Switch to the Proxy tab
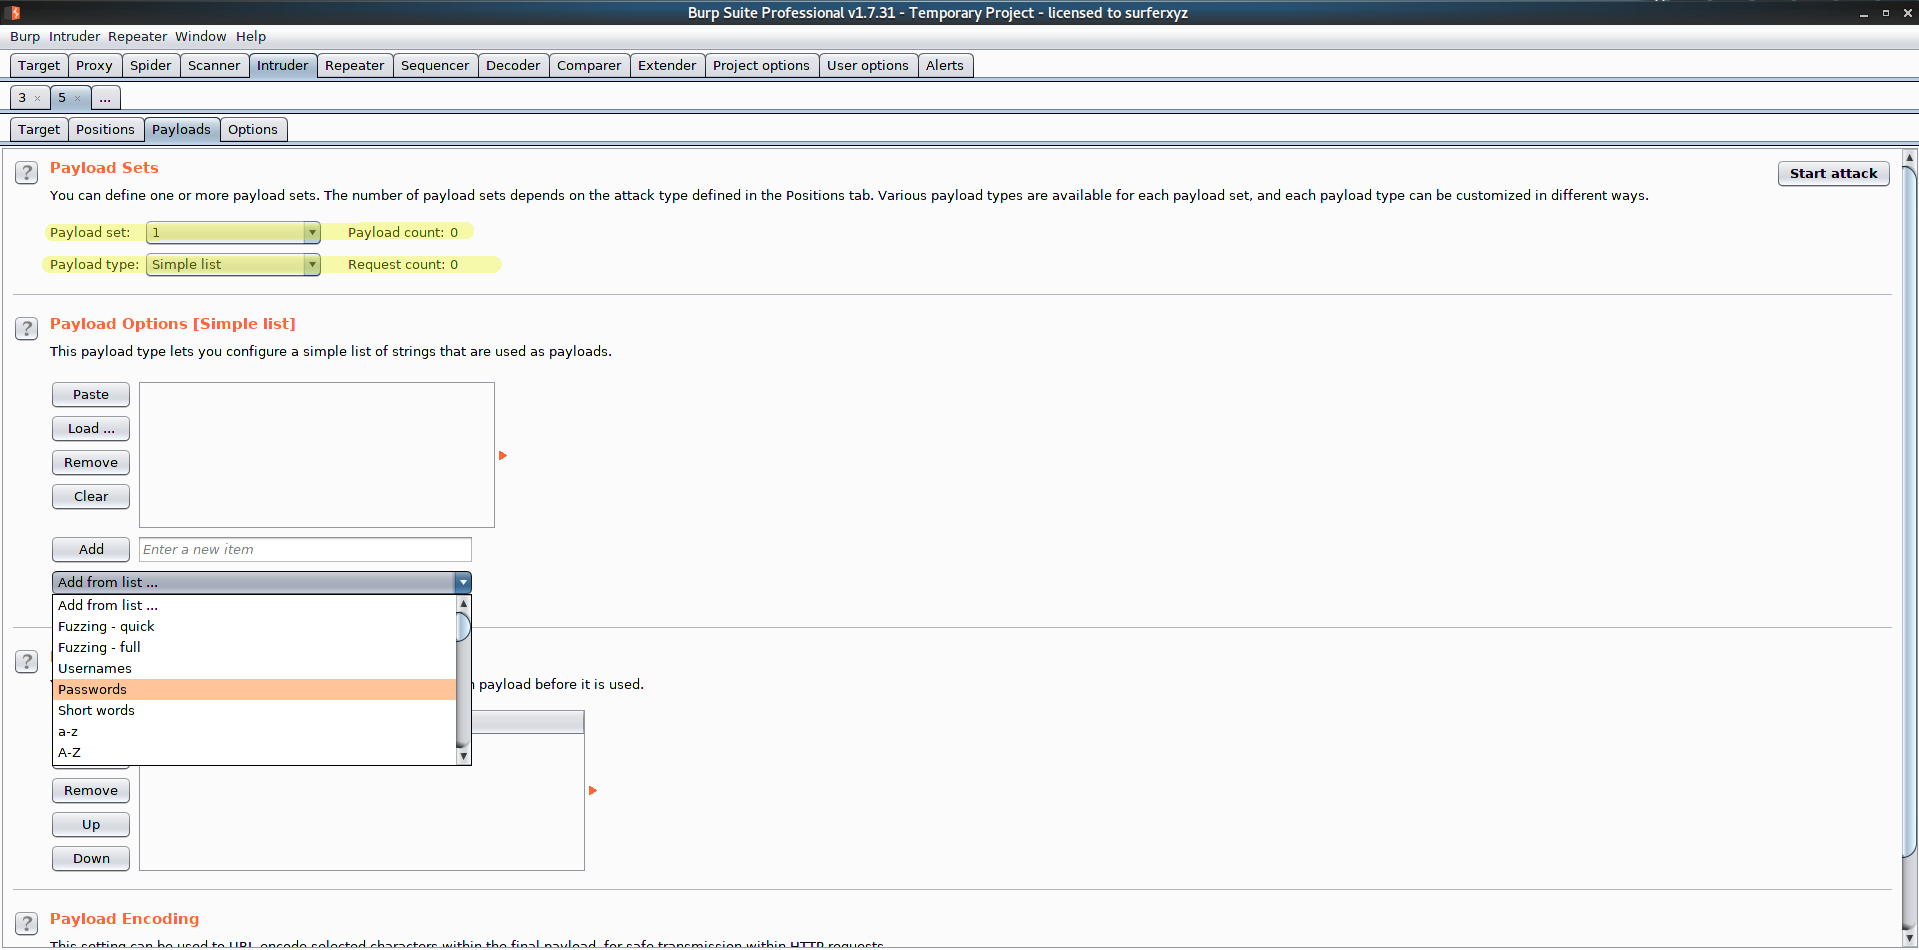The image size is (1919, 950). coord(94,65)
